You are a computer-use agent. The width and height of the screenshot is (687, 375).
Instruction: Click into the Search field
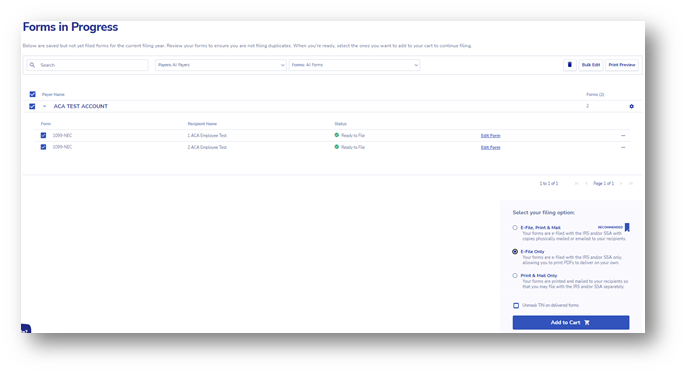click(88, 65)
